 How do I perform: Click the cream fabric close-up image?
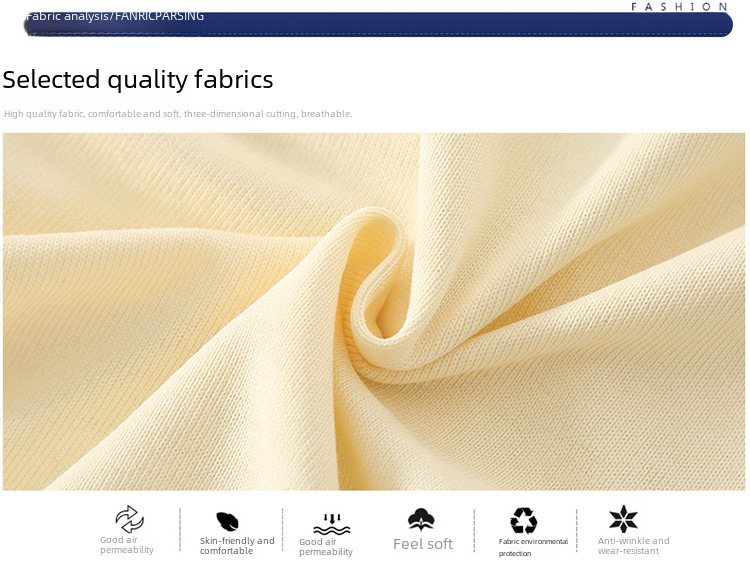point(374,311)
